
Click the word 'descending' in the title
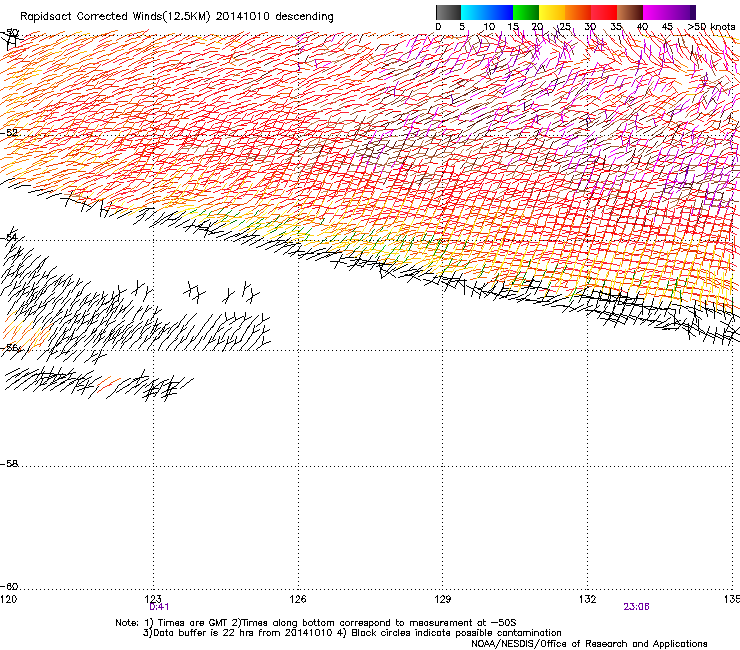pyautogui.click(x=304, y=17)
